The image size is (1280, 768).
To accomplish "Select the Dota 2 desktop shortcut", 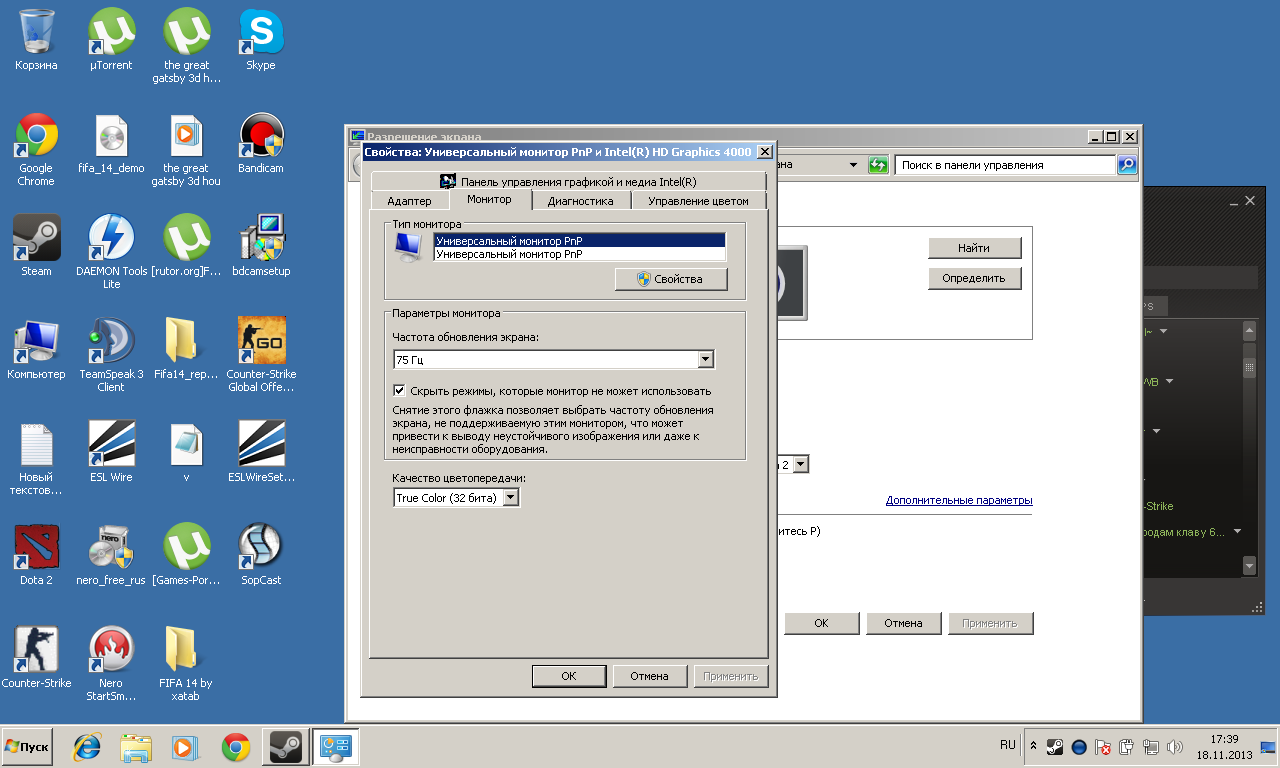I will [x=36, y=555].
